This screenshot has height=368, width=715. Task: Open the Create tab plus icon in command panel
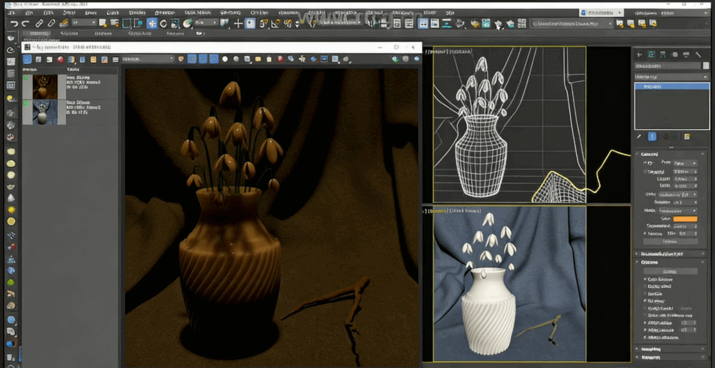point(640,55)
